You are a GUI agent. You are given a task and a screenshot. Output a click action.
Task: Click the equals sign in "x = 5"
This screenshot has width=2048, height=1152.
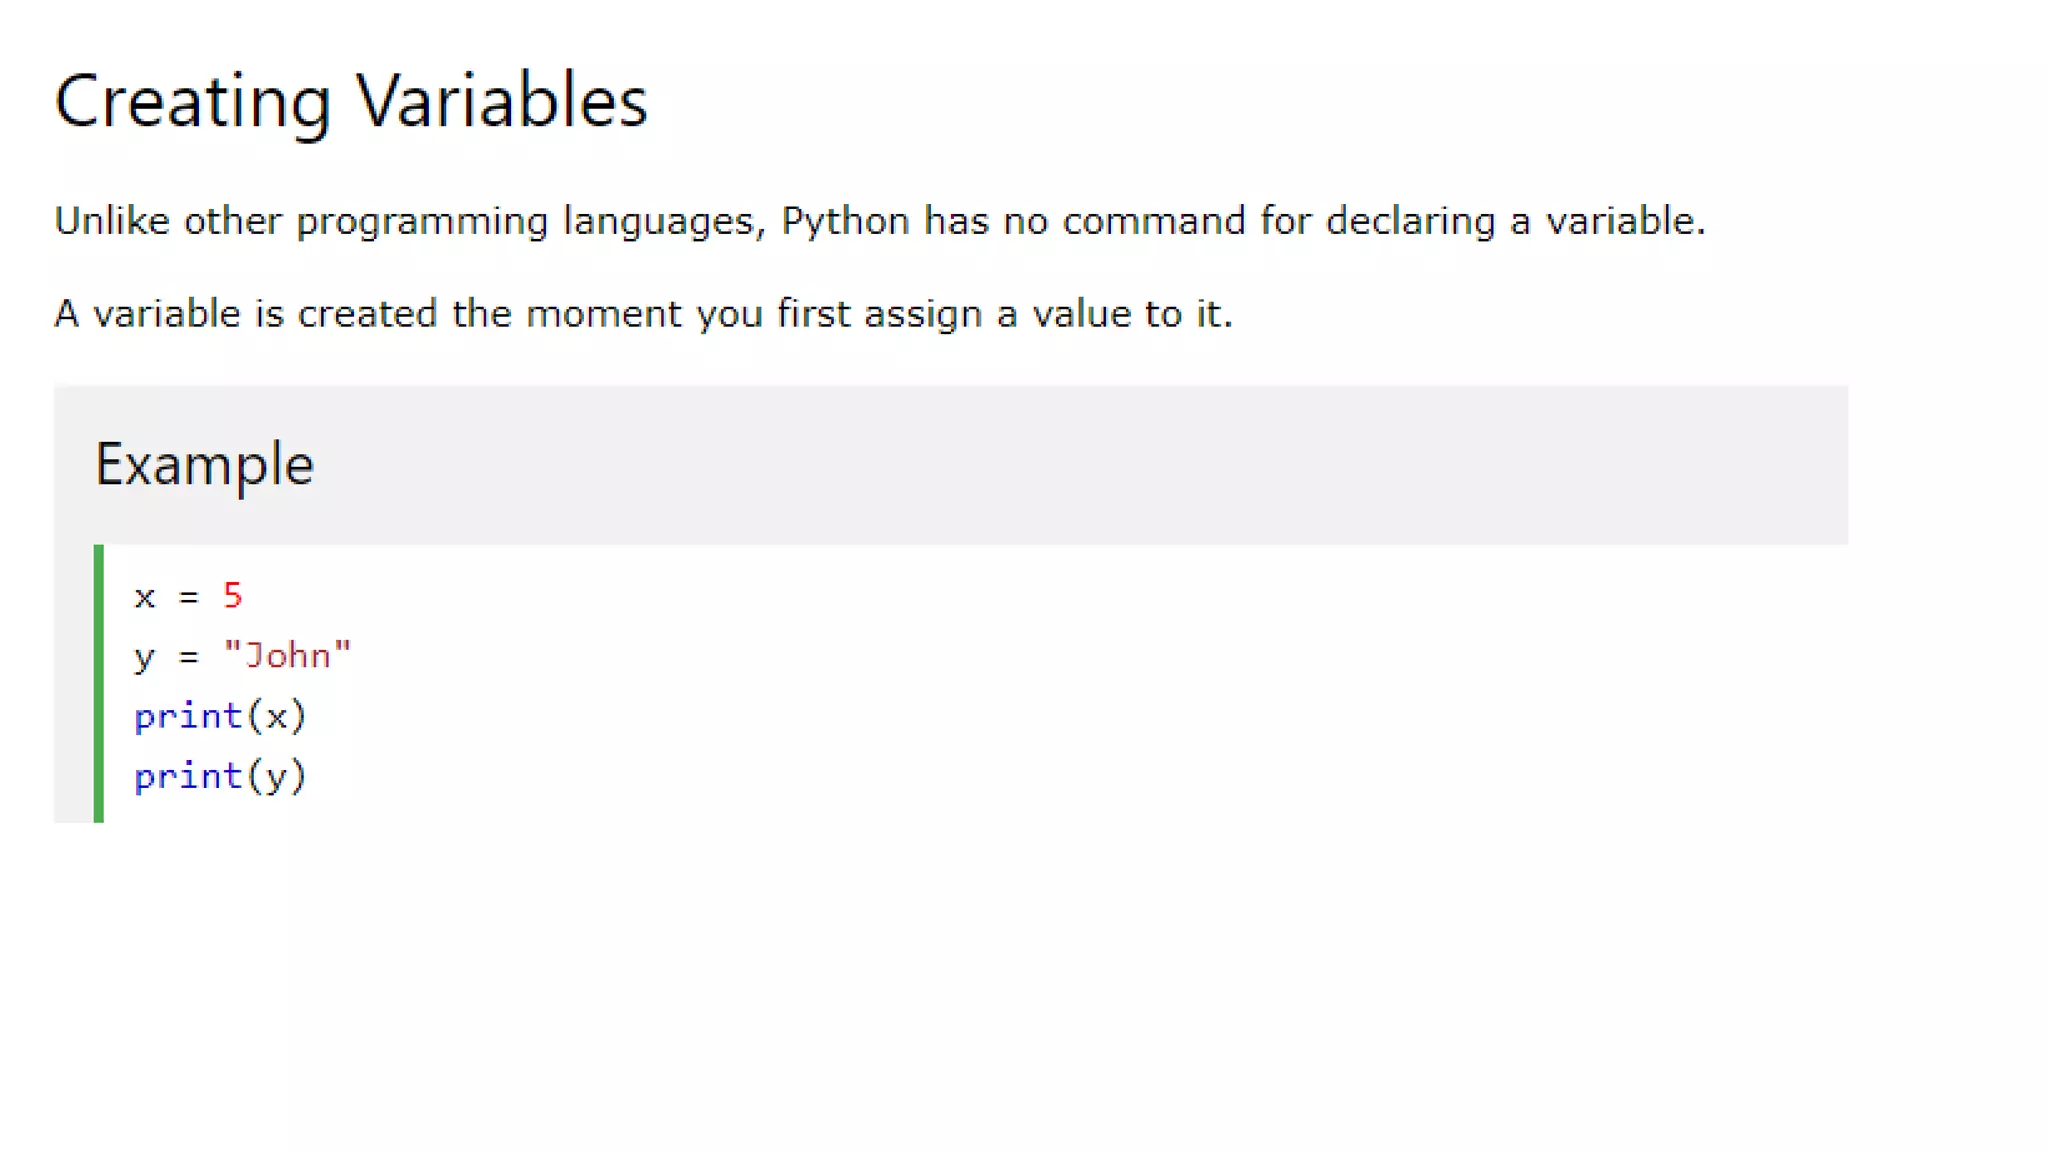pos(189,598)
